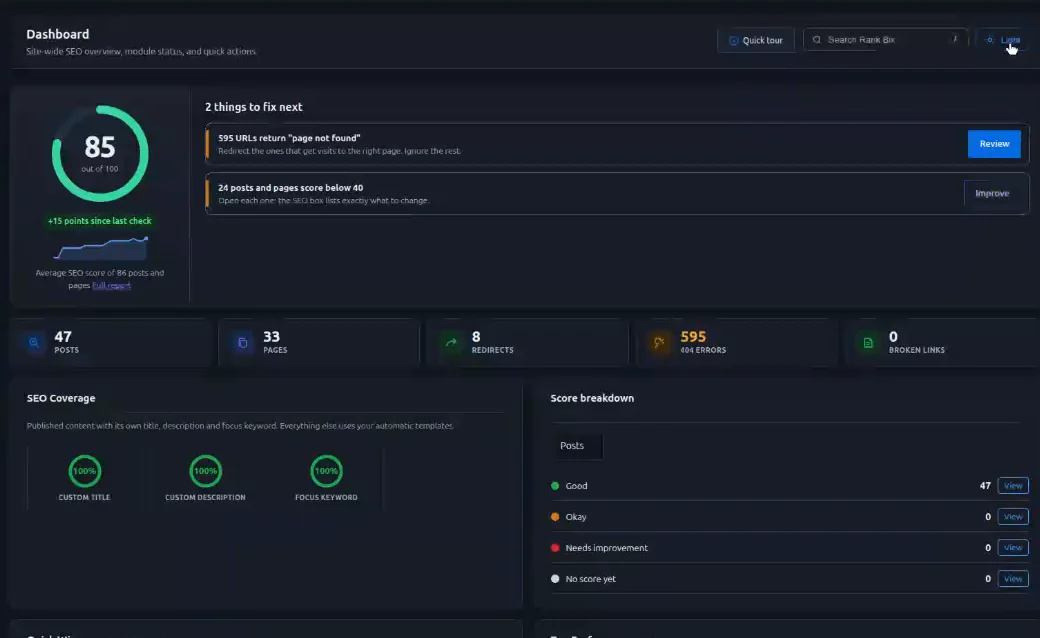This screenshot has width=1040, height=638.
Task: Click the orange Okay status dot
Action: coord(555,517)
